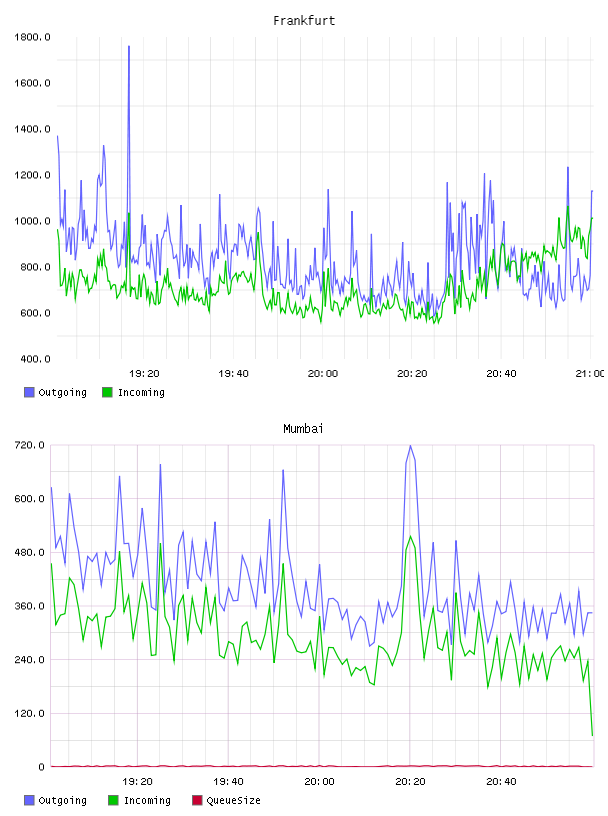This screenshot has height=816, width=608.
Task: Click the Incoming label in Mumbai legend
Action: (147, 801)
